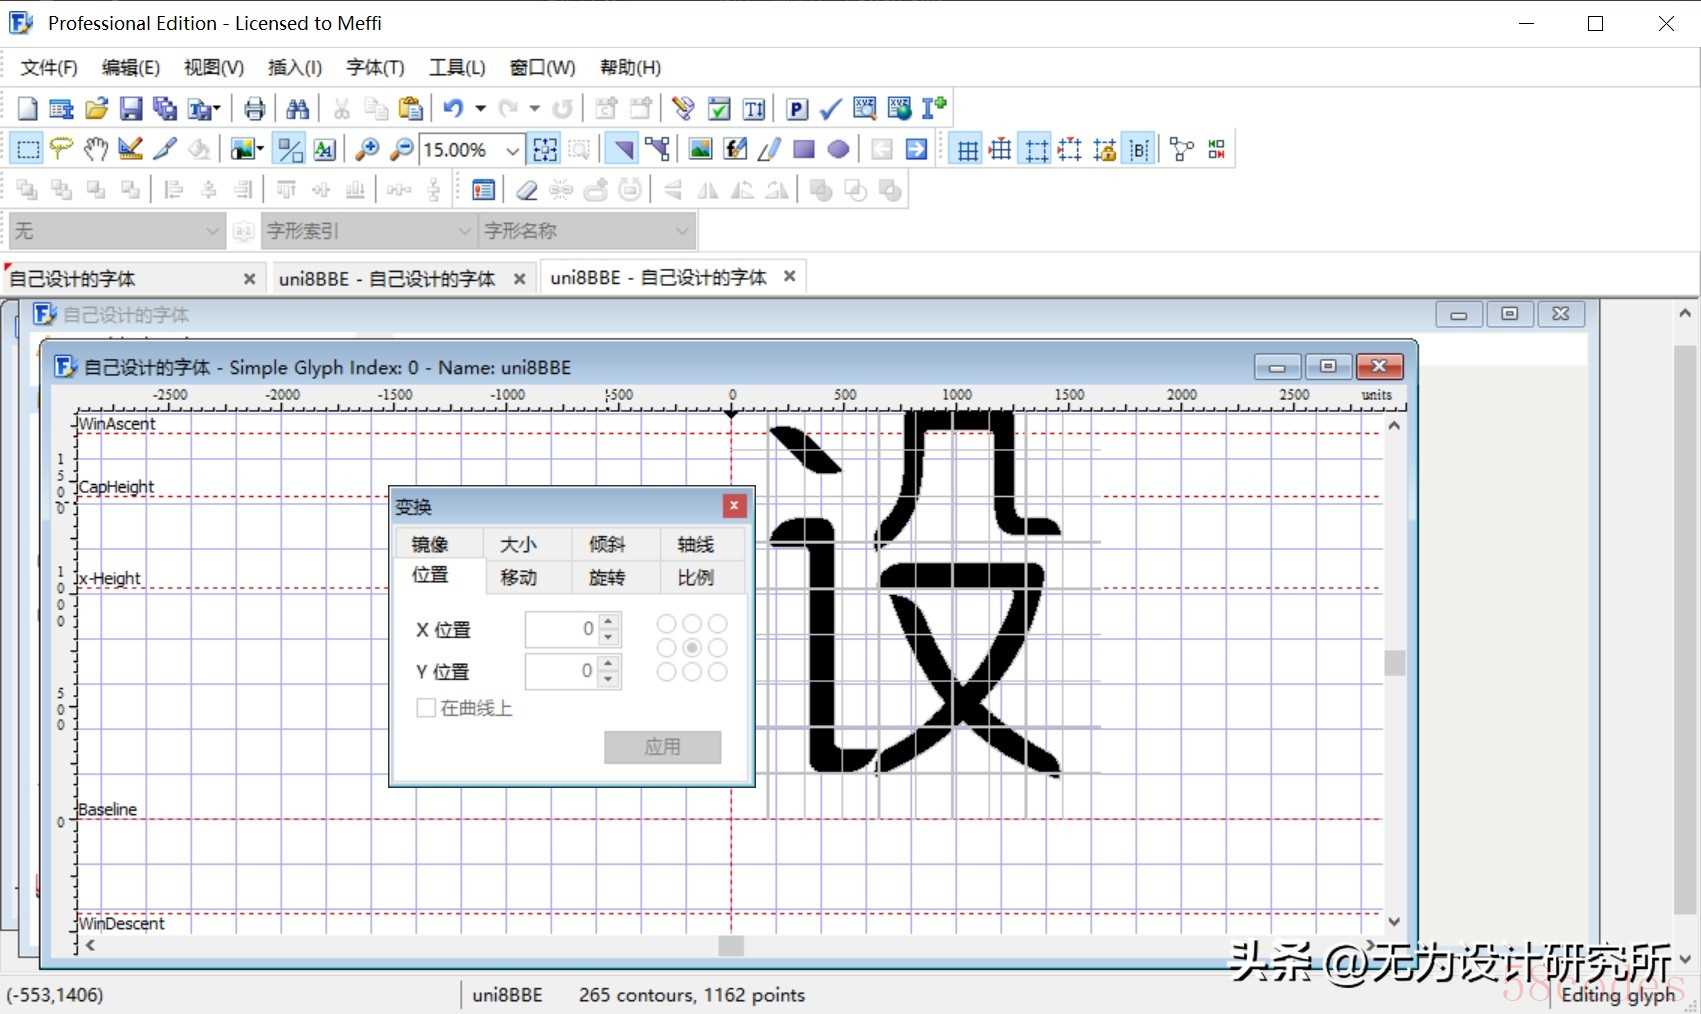
Task: Select the top-center anchor radio button
Action: (691, 624)
